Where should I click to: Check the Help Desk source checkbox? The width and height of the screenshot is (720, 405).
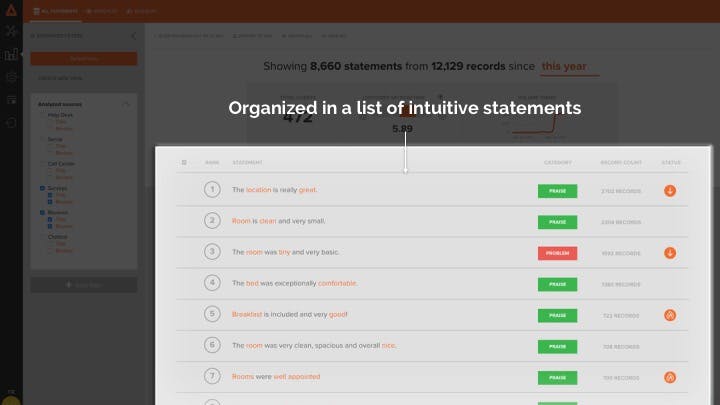[x=42, y=115]
